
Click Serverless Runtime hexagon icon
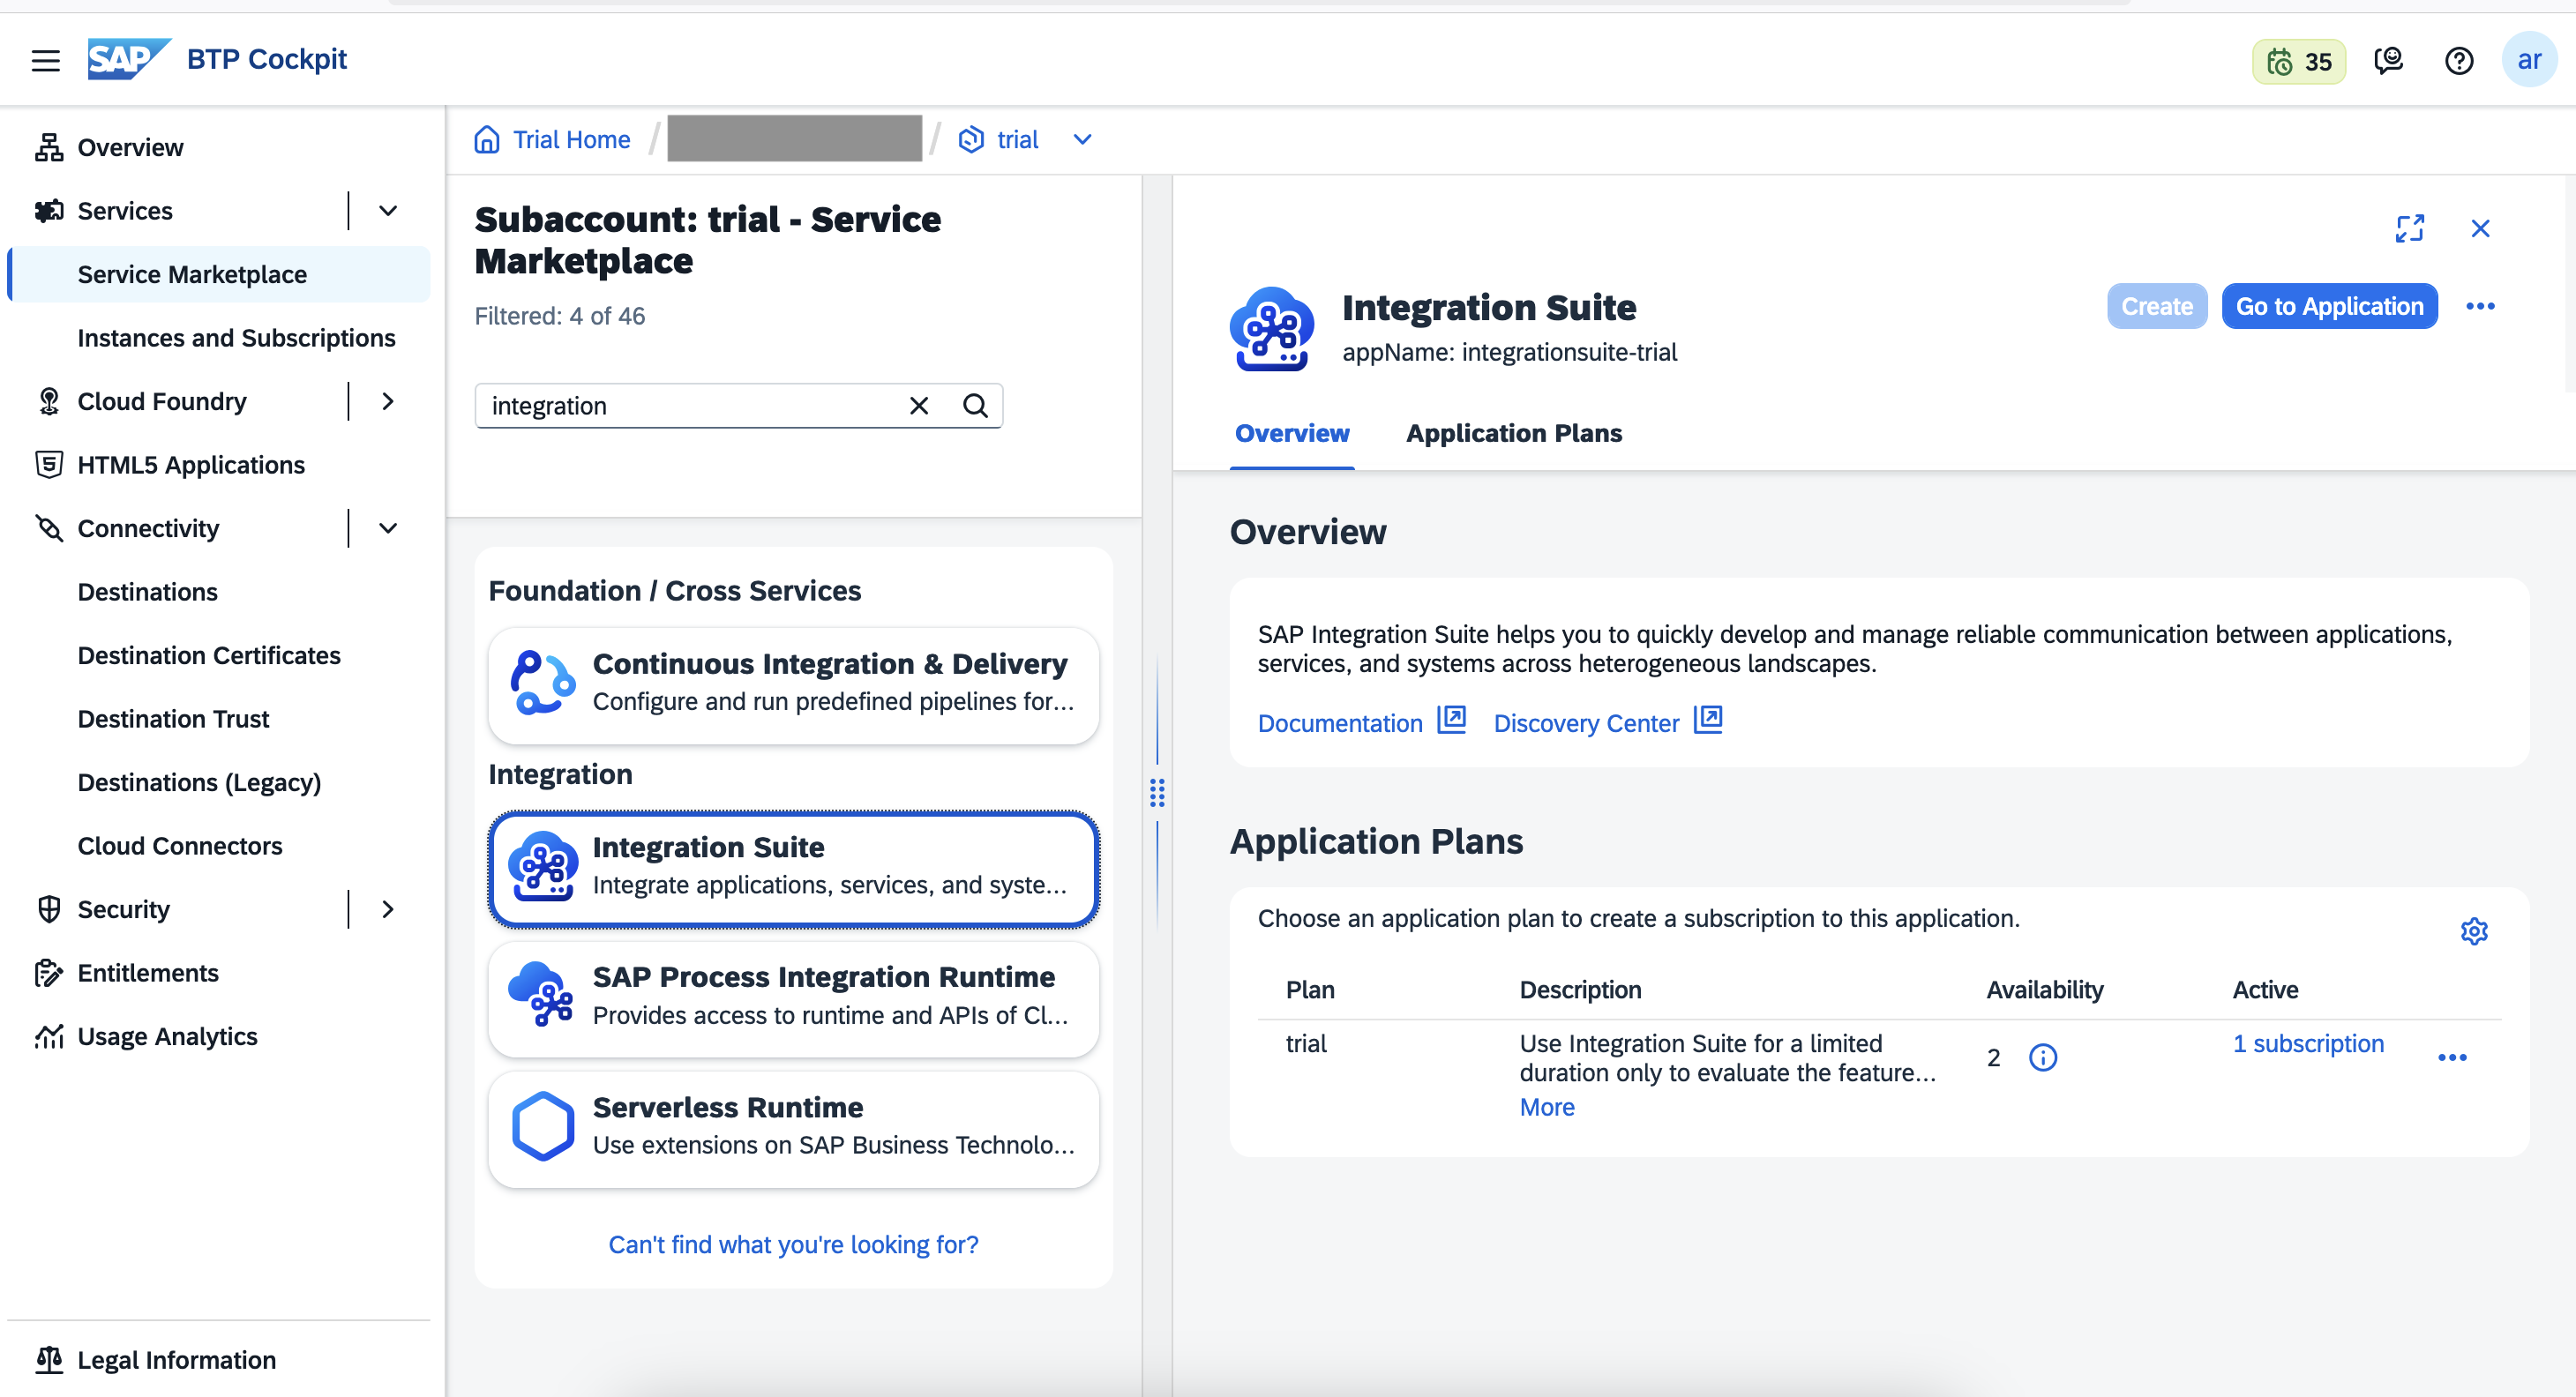(x=543, y=1125)
